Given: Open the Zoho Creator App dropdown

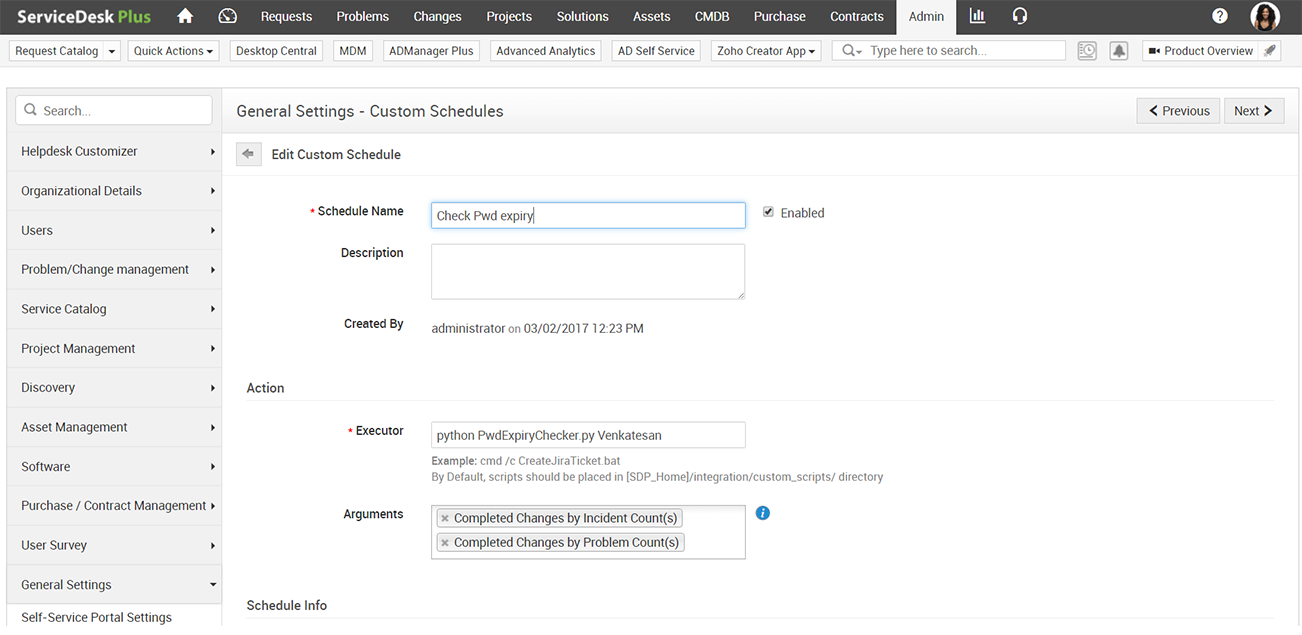Looking at the screenshot, I should [766, 51].
